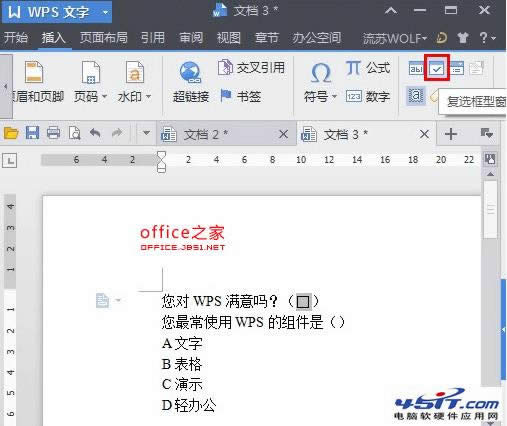Click the gold D-shaped icon
Image resolution: width=507 pixels, height=426 pixels.
click(441, 38)
